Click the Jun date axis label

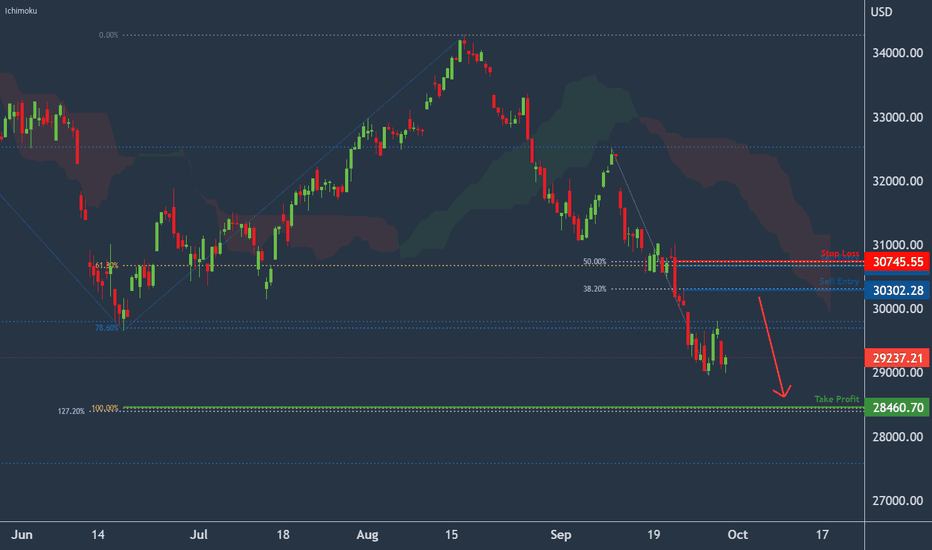[22, 535]
